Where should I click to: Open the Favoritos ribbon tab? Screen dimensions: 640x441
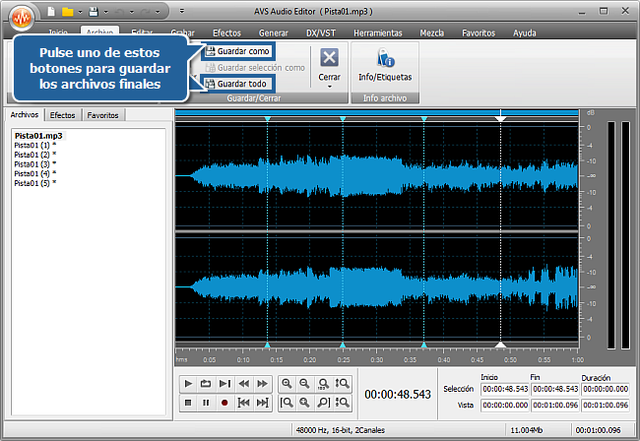click(478, 33)
